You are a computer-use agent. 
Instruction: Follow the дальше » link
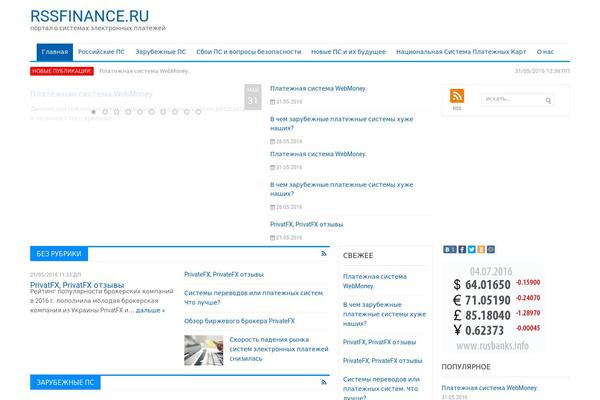[x=150, y=310]
